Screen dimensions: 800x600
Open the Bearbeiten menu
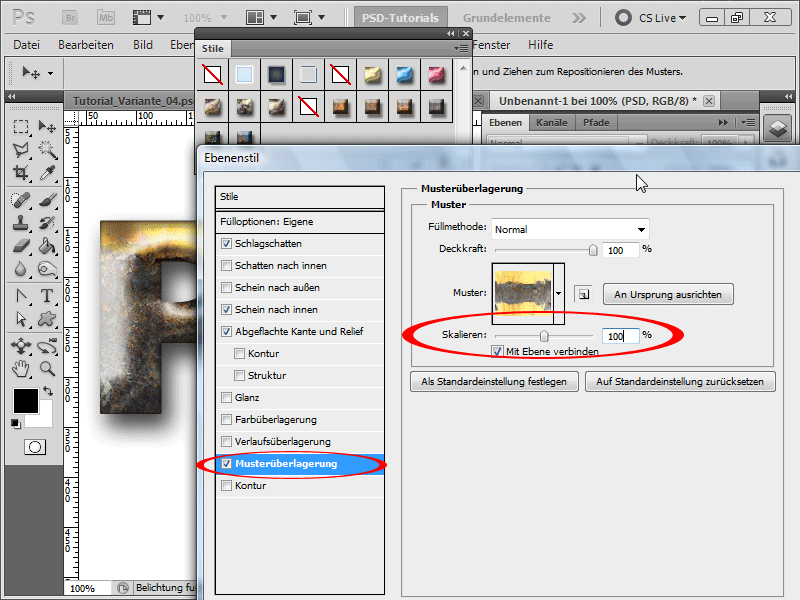[86, 45]
